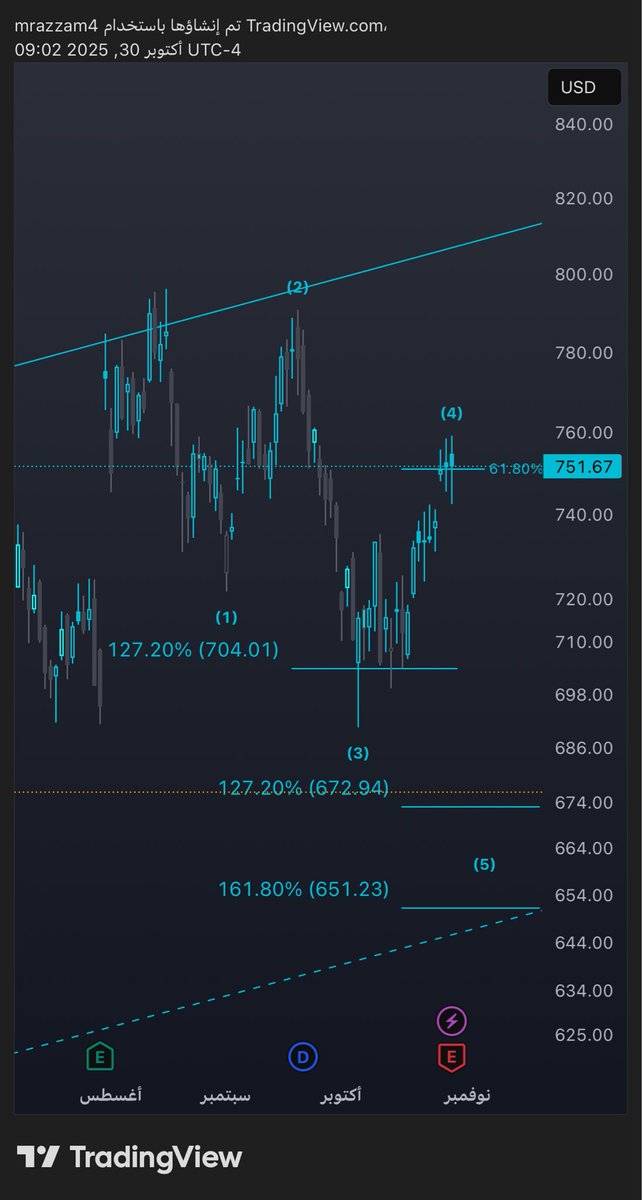The image size is (642, 1200).
Task: Click the 820.00 price axis value
Action: 583,198
